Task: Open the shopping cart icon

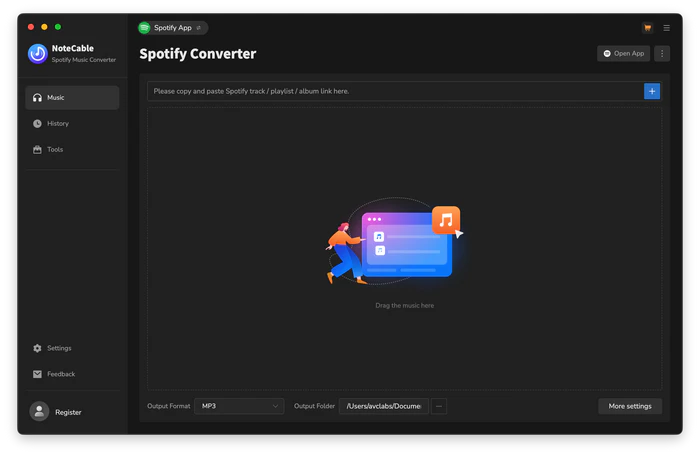Action: pos(647,28)
